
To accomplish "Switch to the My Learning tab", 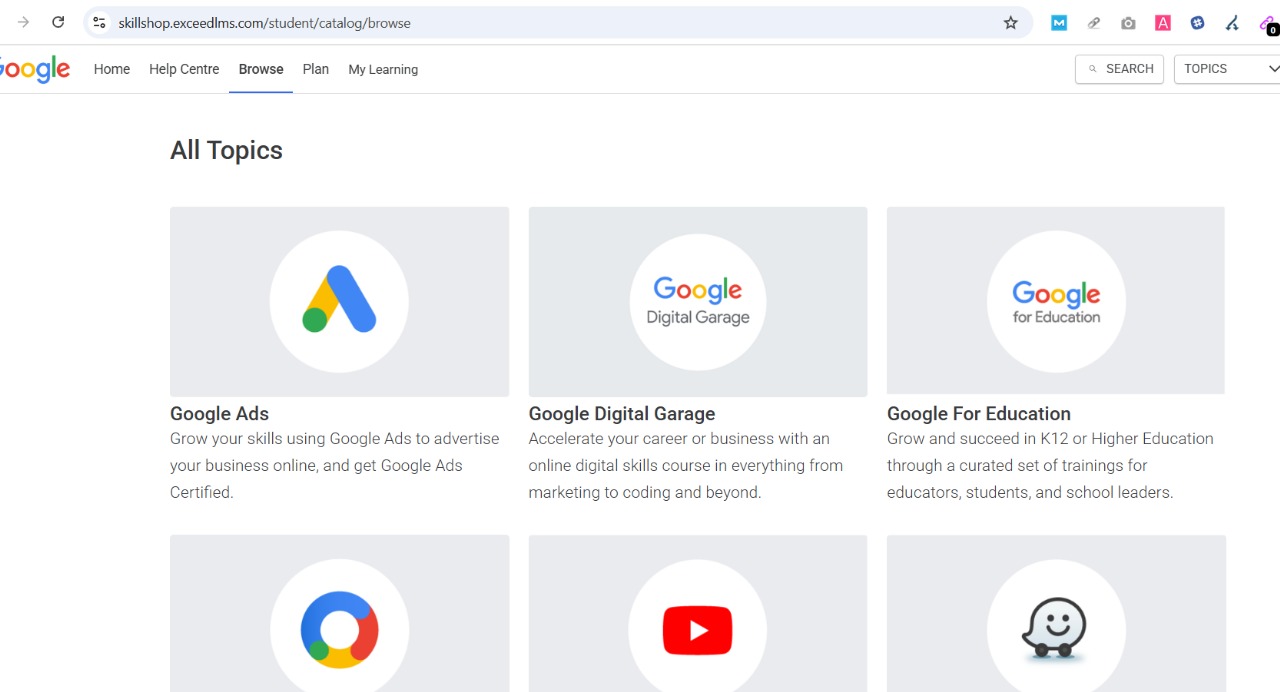I will pos(383,69).
